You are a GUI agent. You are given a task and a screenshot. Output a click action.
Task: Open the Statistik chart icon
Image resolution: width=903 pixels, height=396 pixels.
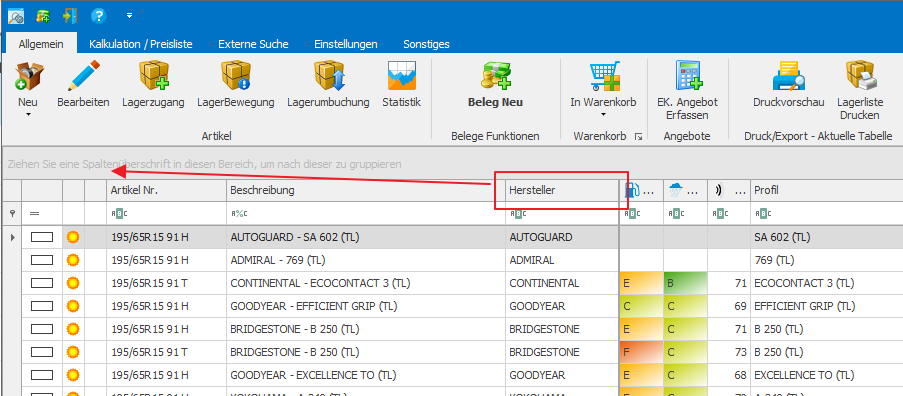[x=402, y=77]
